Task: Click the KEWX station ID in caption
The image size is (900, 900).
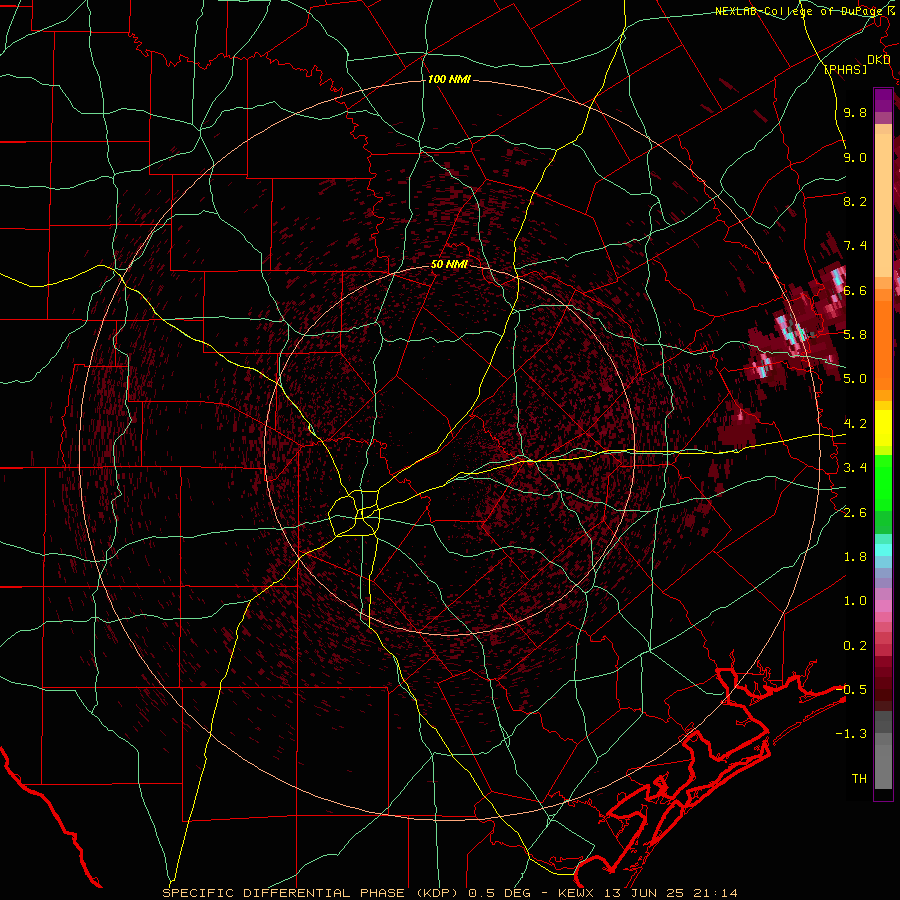Action: [x=577, y=893]
